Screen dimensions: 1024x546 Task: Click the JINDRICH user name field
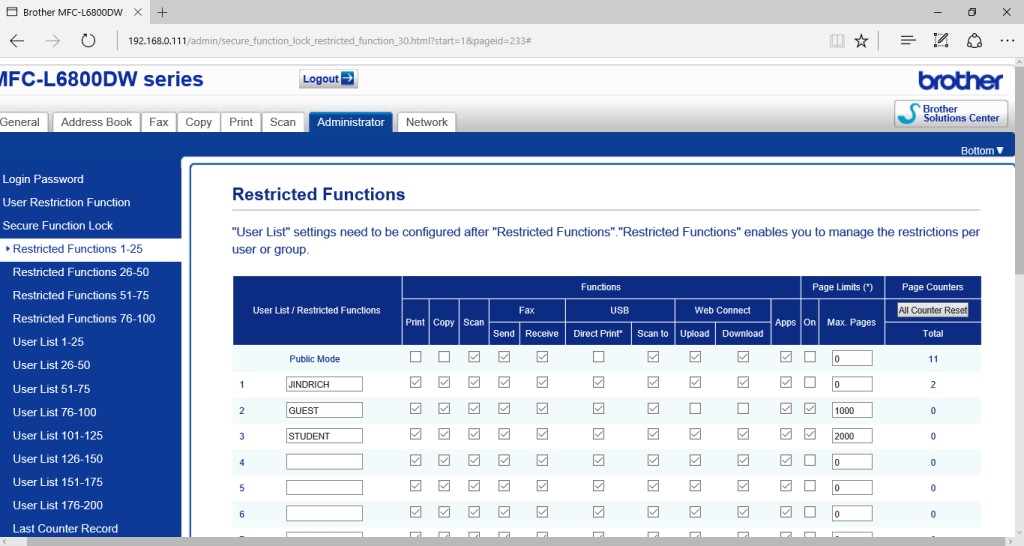(324, 384)
